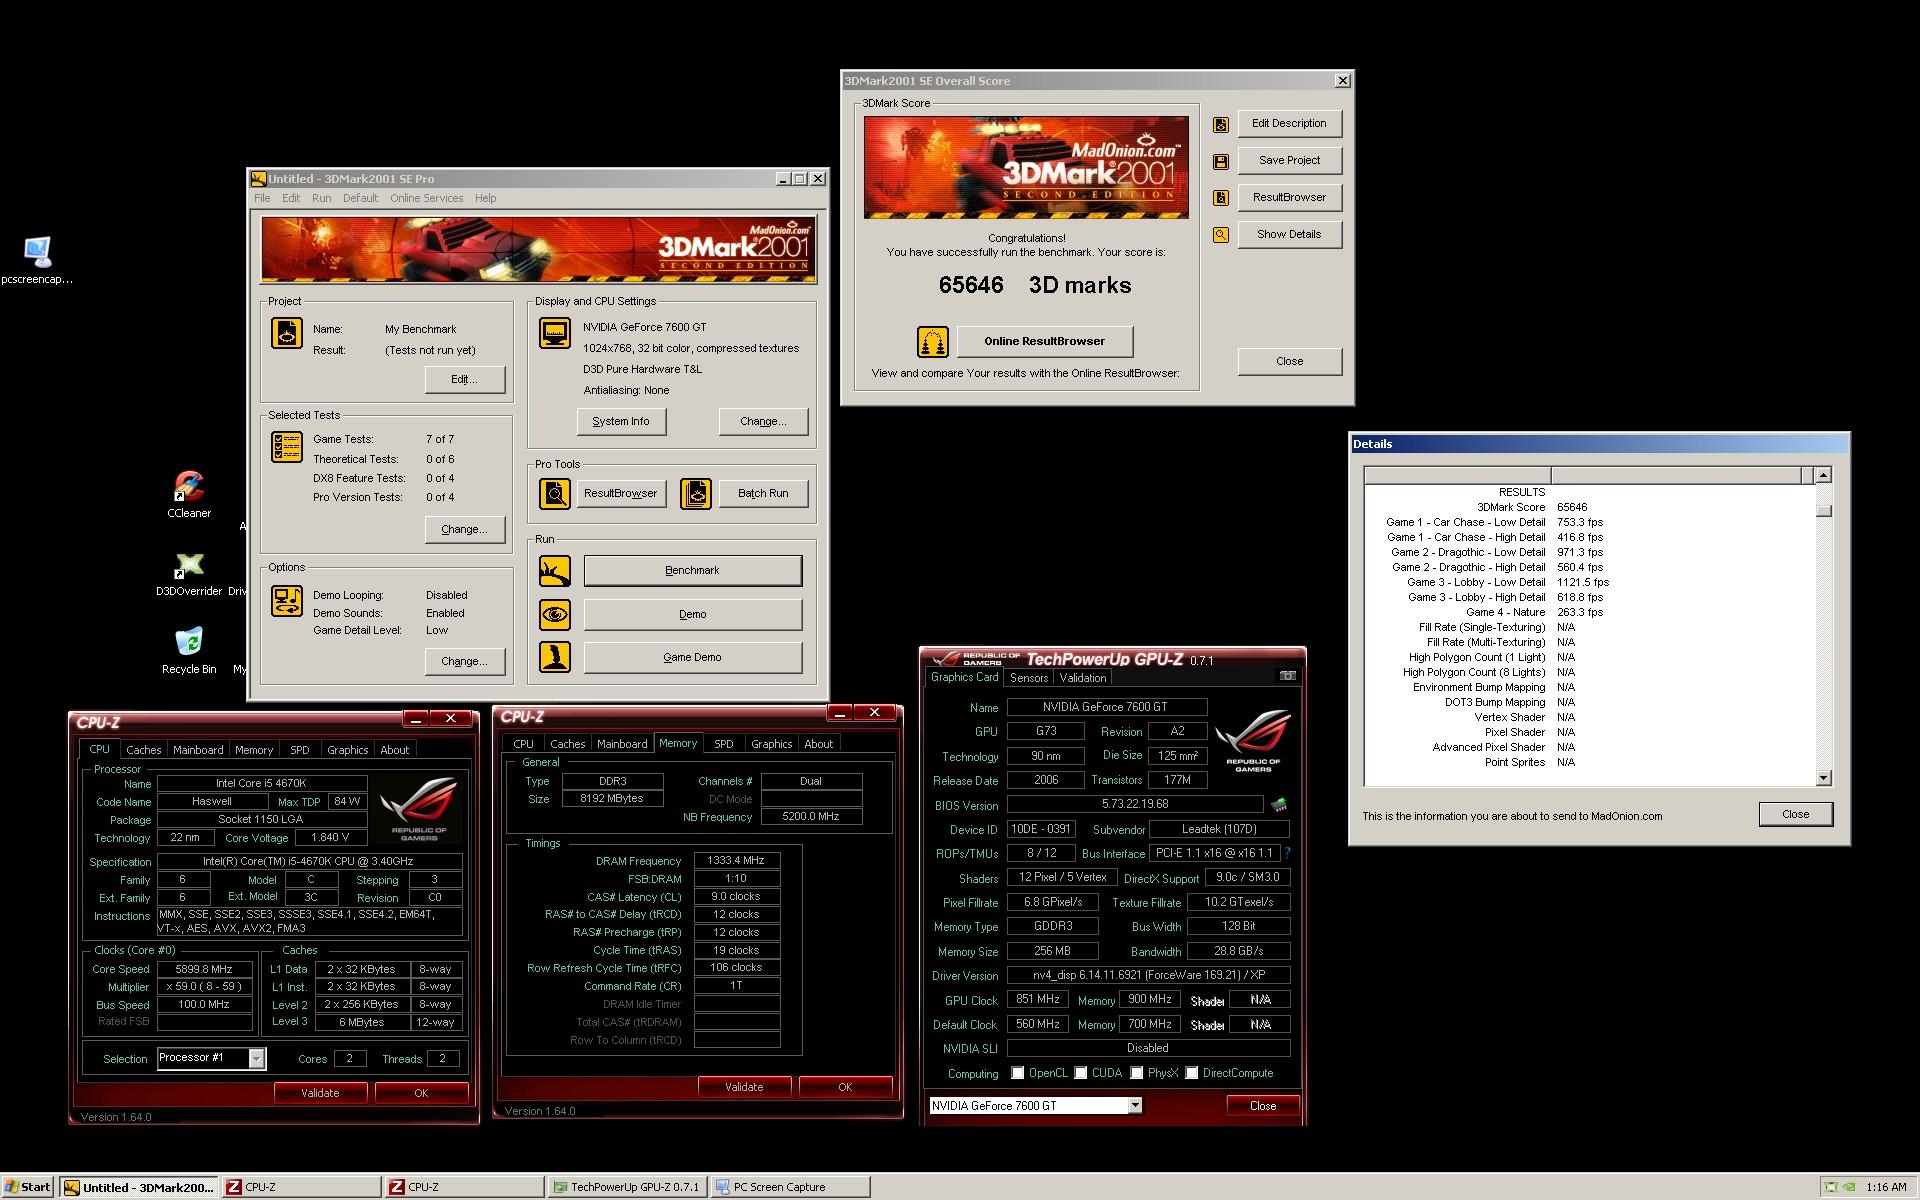Click Close in the Details window
The image size is (1920, 1200).
(1795, 814)
